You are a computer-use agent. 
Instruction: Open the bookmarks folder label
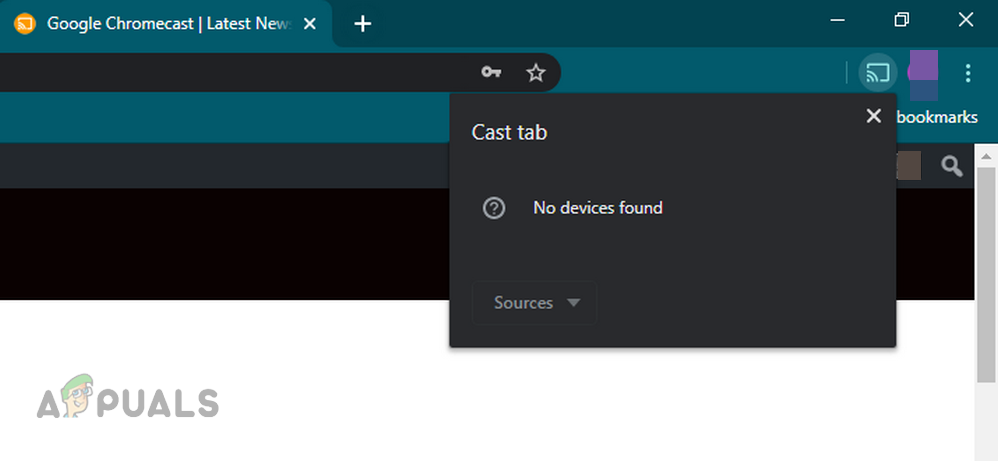click(936, 117)
